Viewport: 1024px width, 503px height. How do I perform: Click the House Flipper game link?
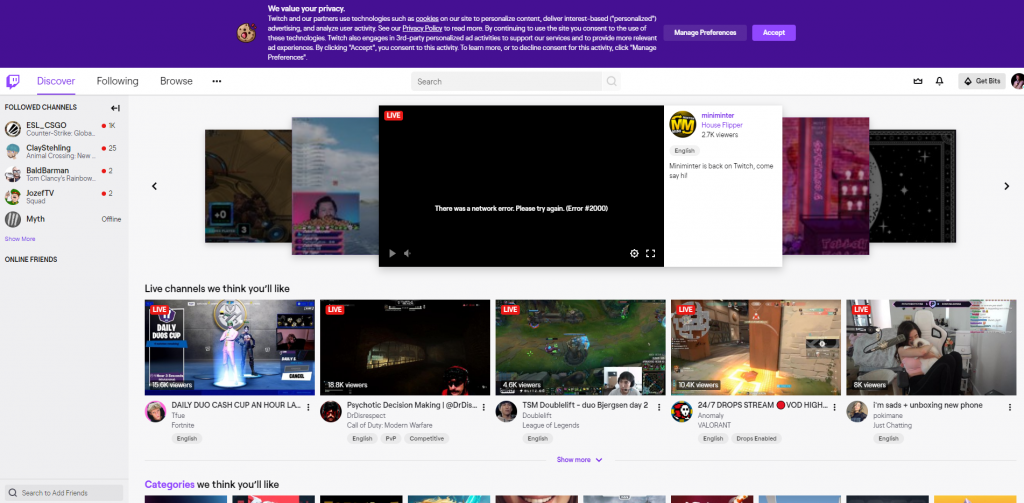(x=722, y=125)
